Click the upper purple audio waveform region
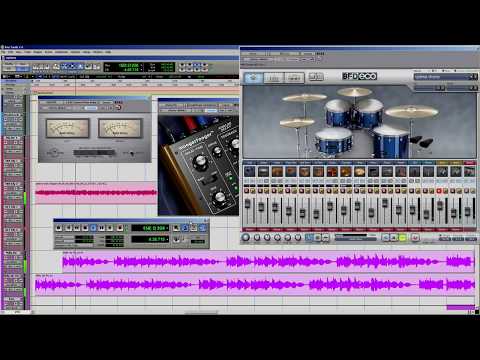Screen dimensions: 480x360 click(268, 262)
